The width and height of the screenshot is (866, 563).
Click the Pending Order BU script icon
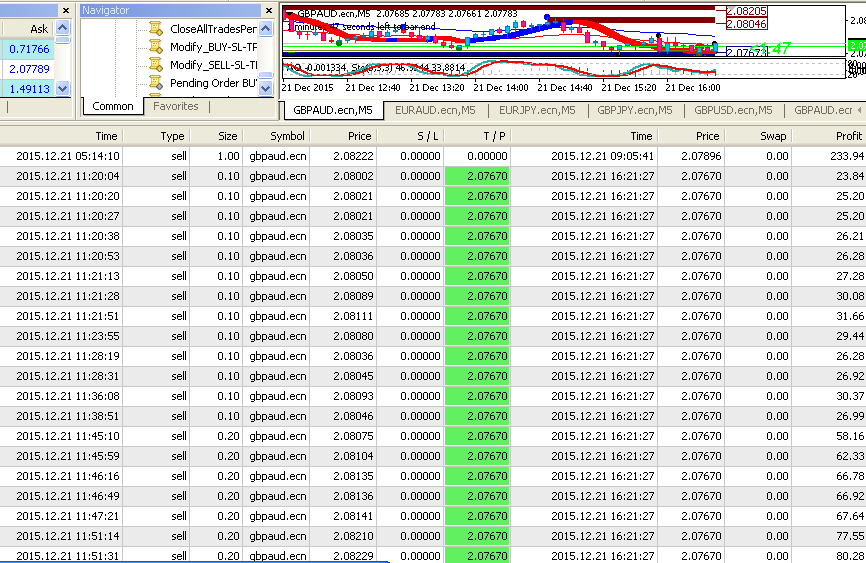(156, 83)
